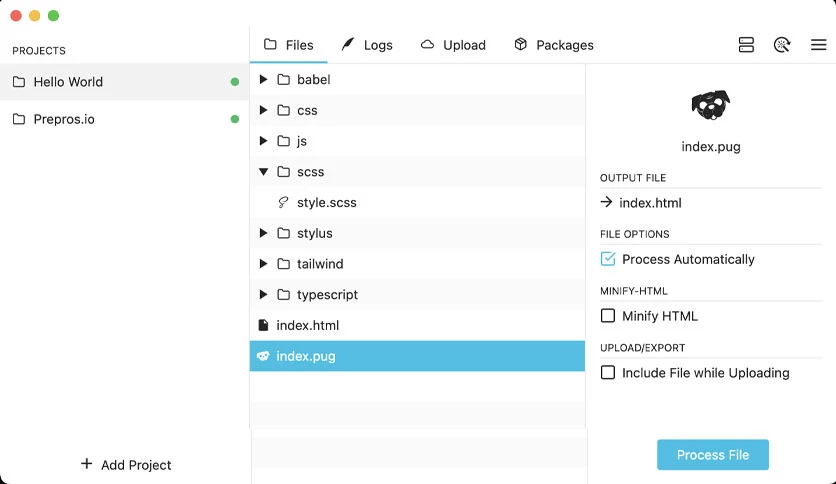The height and width of the screenshot is (484, 836).
Task: Click the typescript folder icon
Action: pyautogui.click(x=284, y=294)
